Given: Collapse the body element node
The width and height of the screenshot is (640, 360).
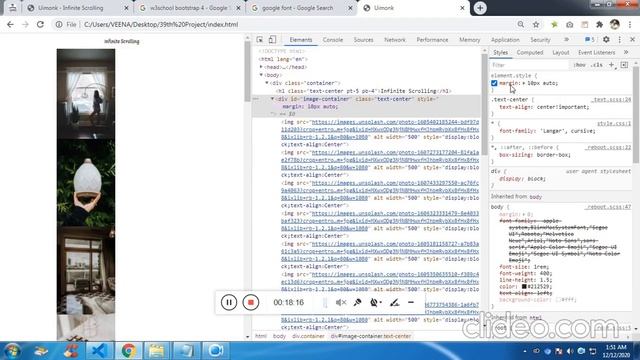Looking at the screenshot, I should click(x=261, y=75).
